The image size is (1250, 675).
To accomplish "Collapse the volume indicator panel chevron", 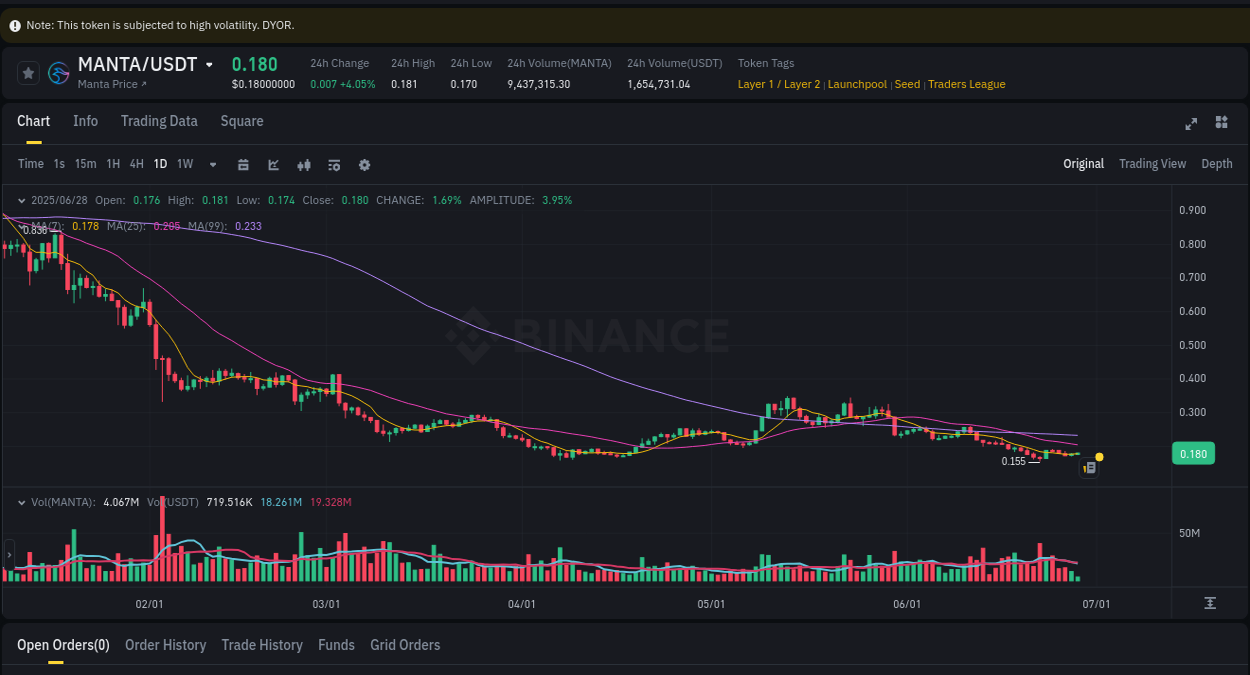I will pyautogui.click(x=20, y=501).
